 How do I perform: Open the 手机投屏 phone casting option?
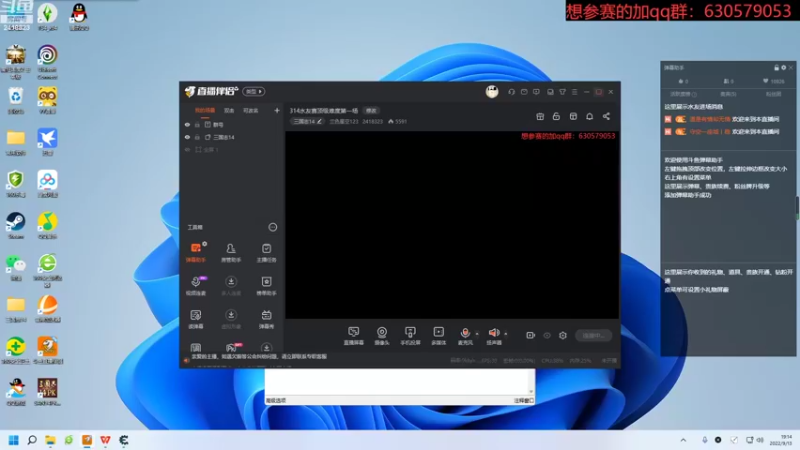410,336
